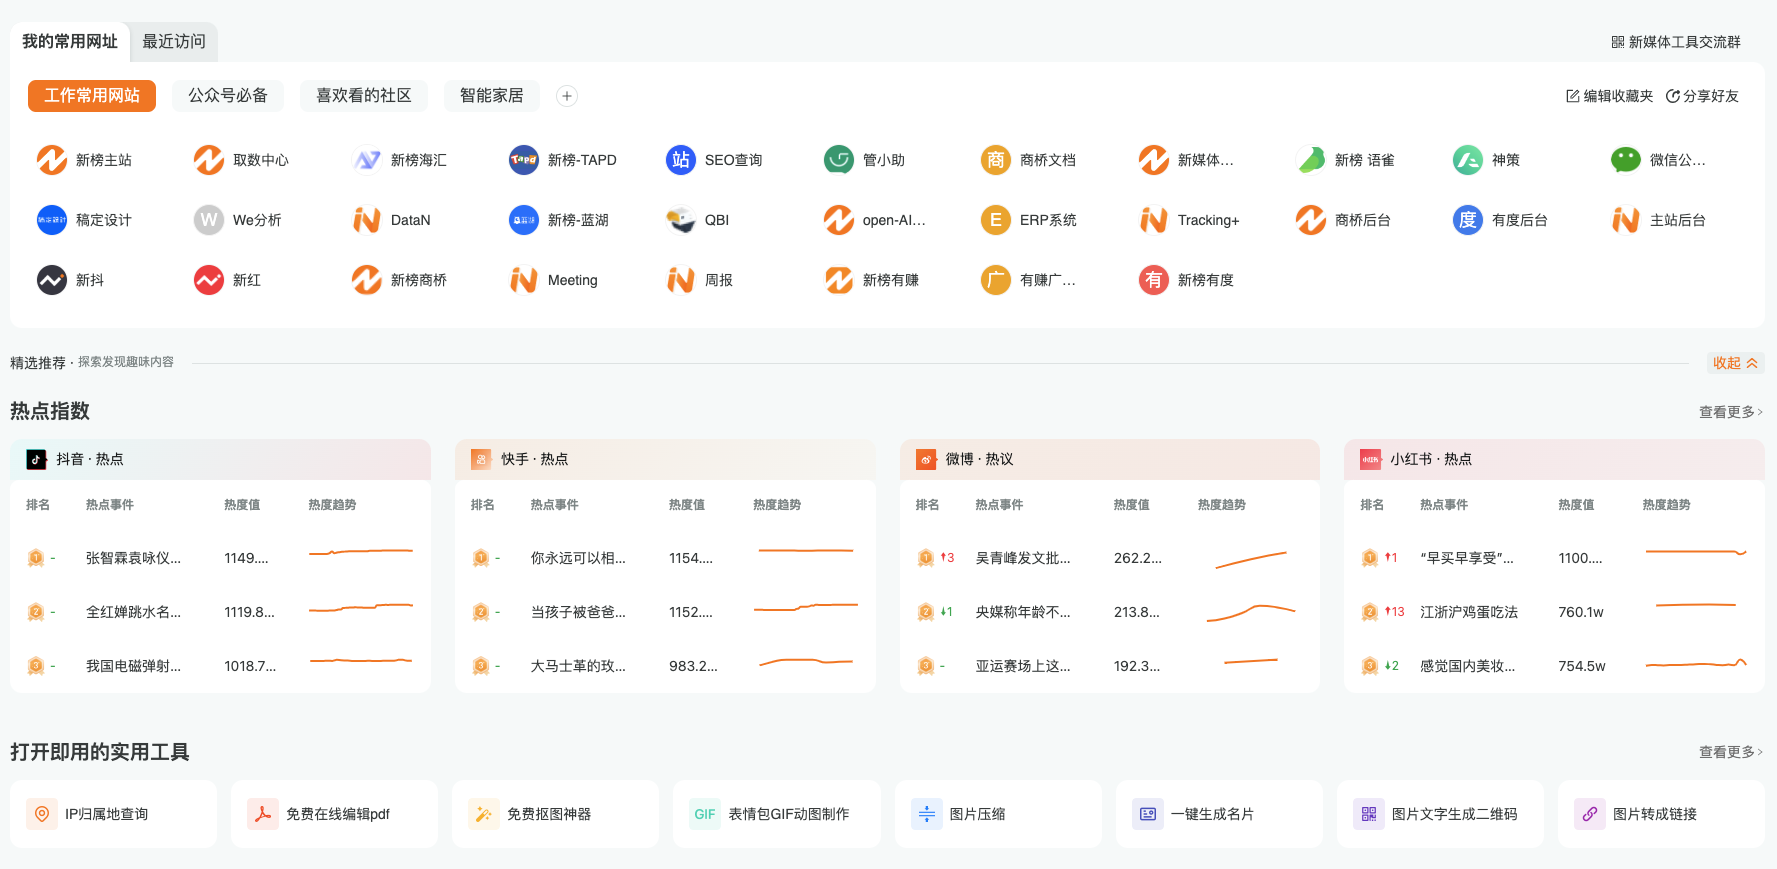
Task: Expand 查看更多 for 实用工具
Action: pos(1730,752)
